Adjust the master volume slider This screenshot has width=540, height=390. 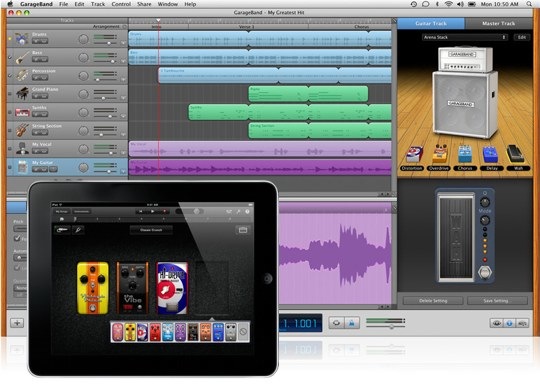[x=385, y=327]
